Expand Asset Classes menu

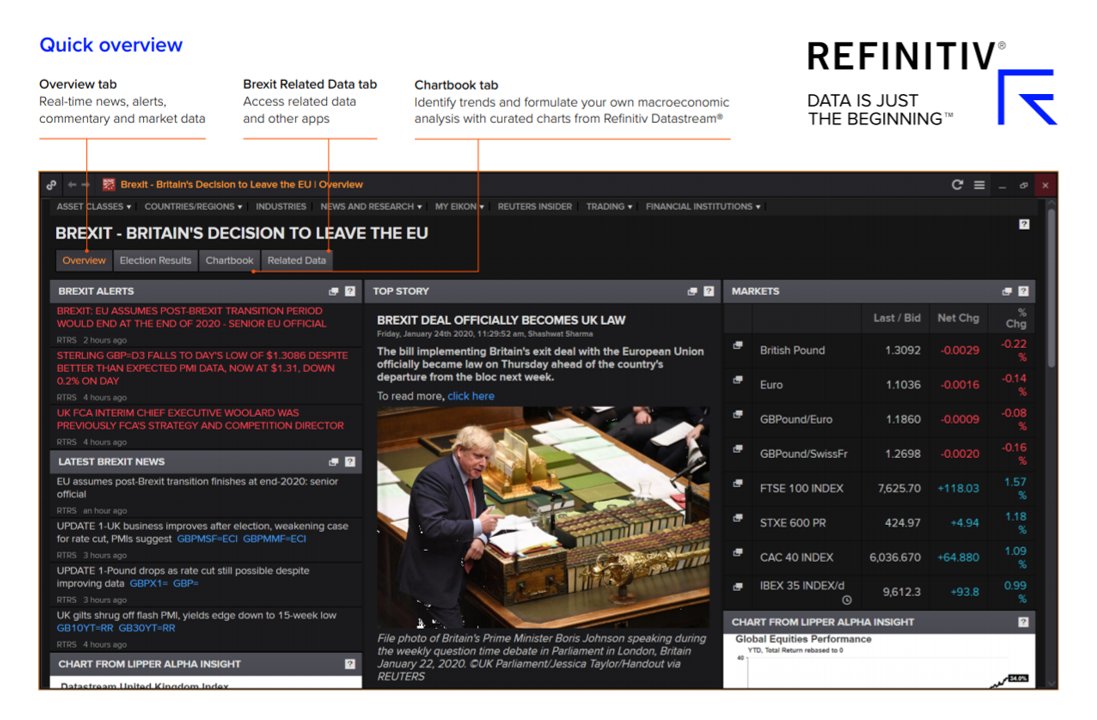coord(94,207)
